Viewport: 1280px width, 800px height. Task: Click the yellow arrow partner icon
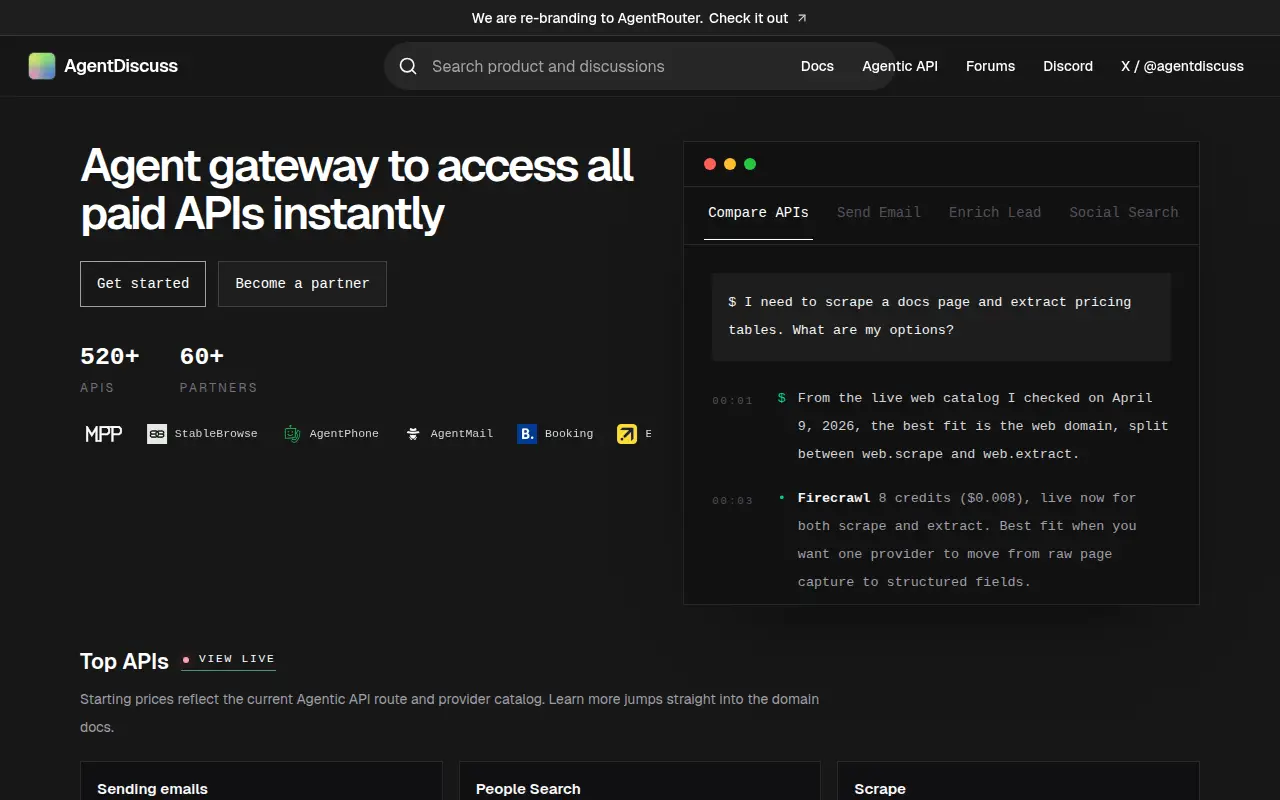click(x=627, y=434)
